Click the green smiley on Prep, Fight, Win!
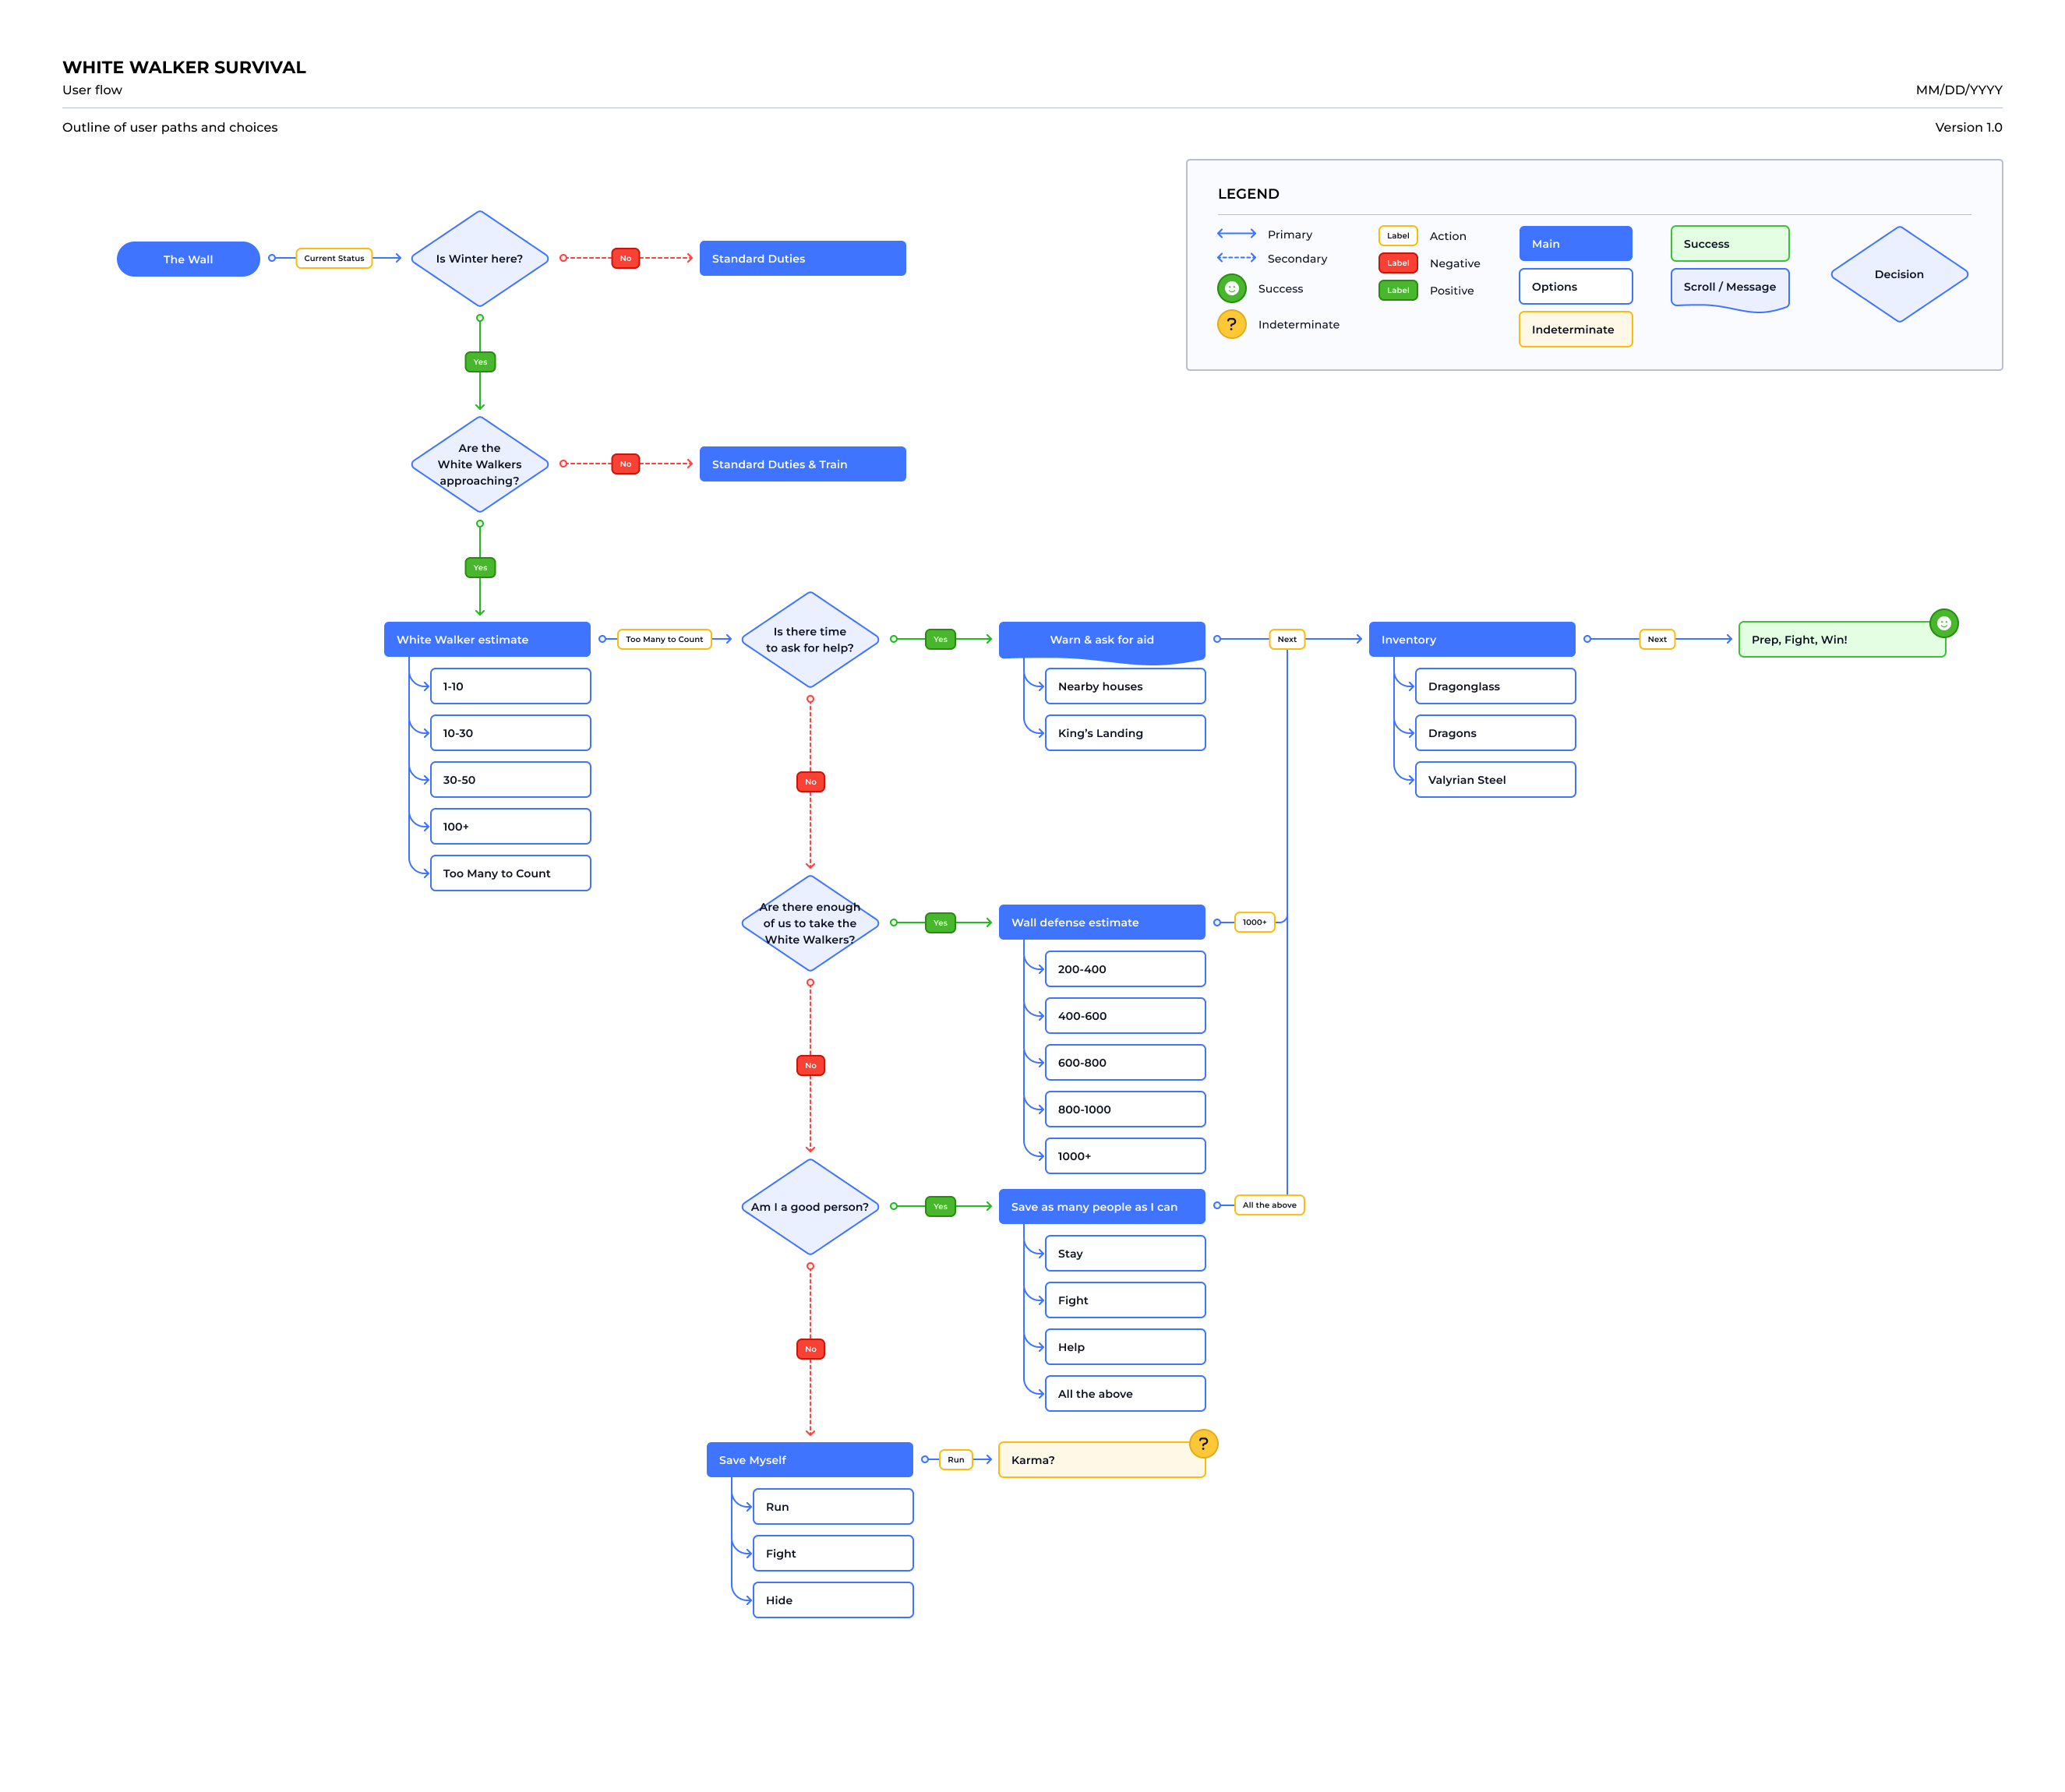Viewport: 2065px width, 1792px height. [x=1943, y=623]
